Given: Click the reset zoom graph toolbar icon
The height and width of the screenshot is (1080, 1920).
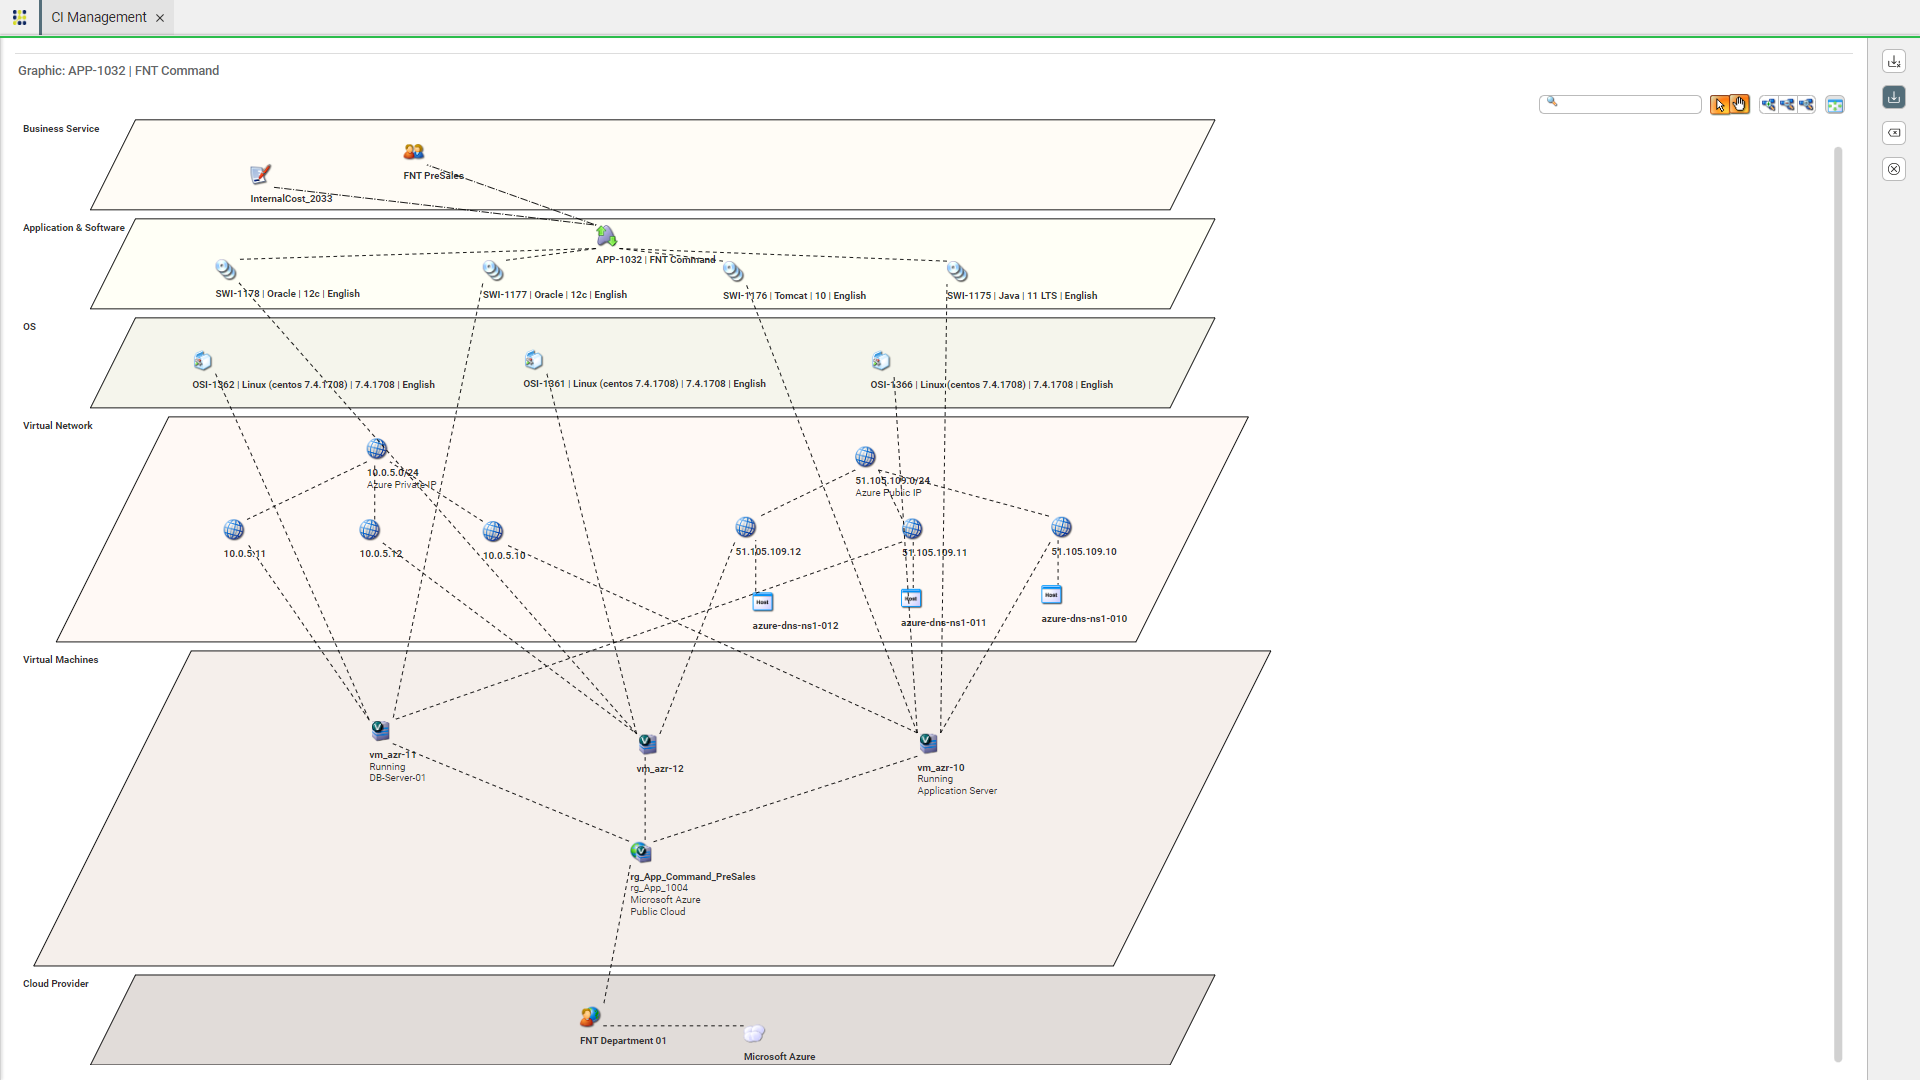Looking at the screenshot, I should click(1806, 104).
